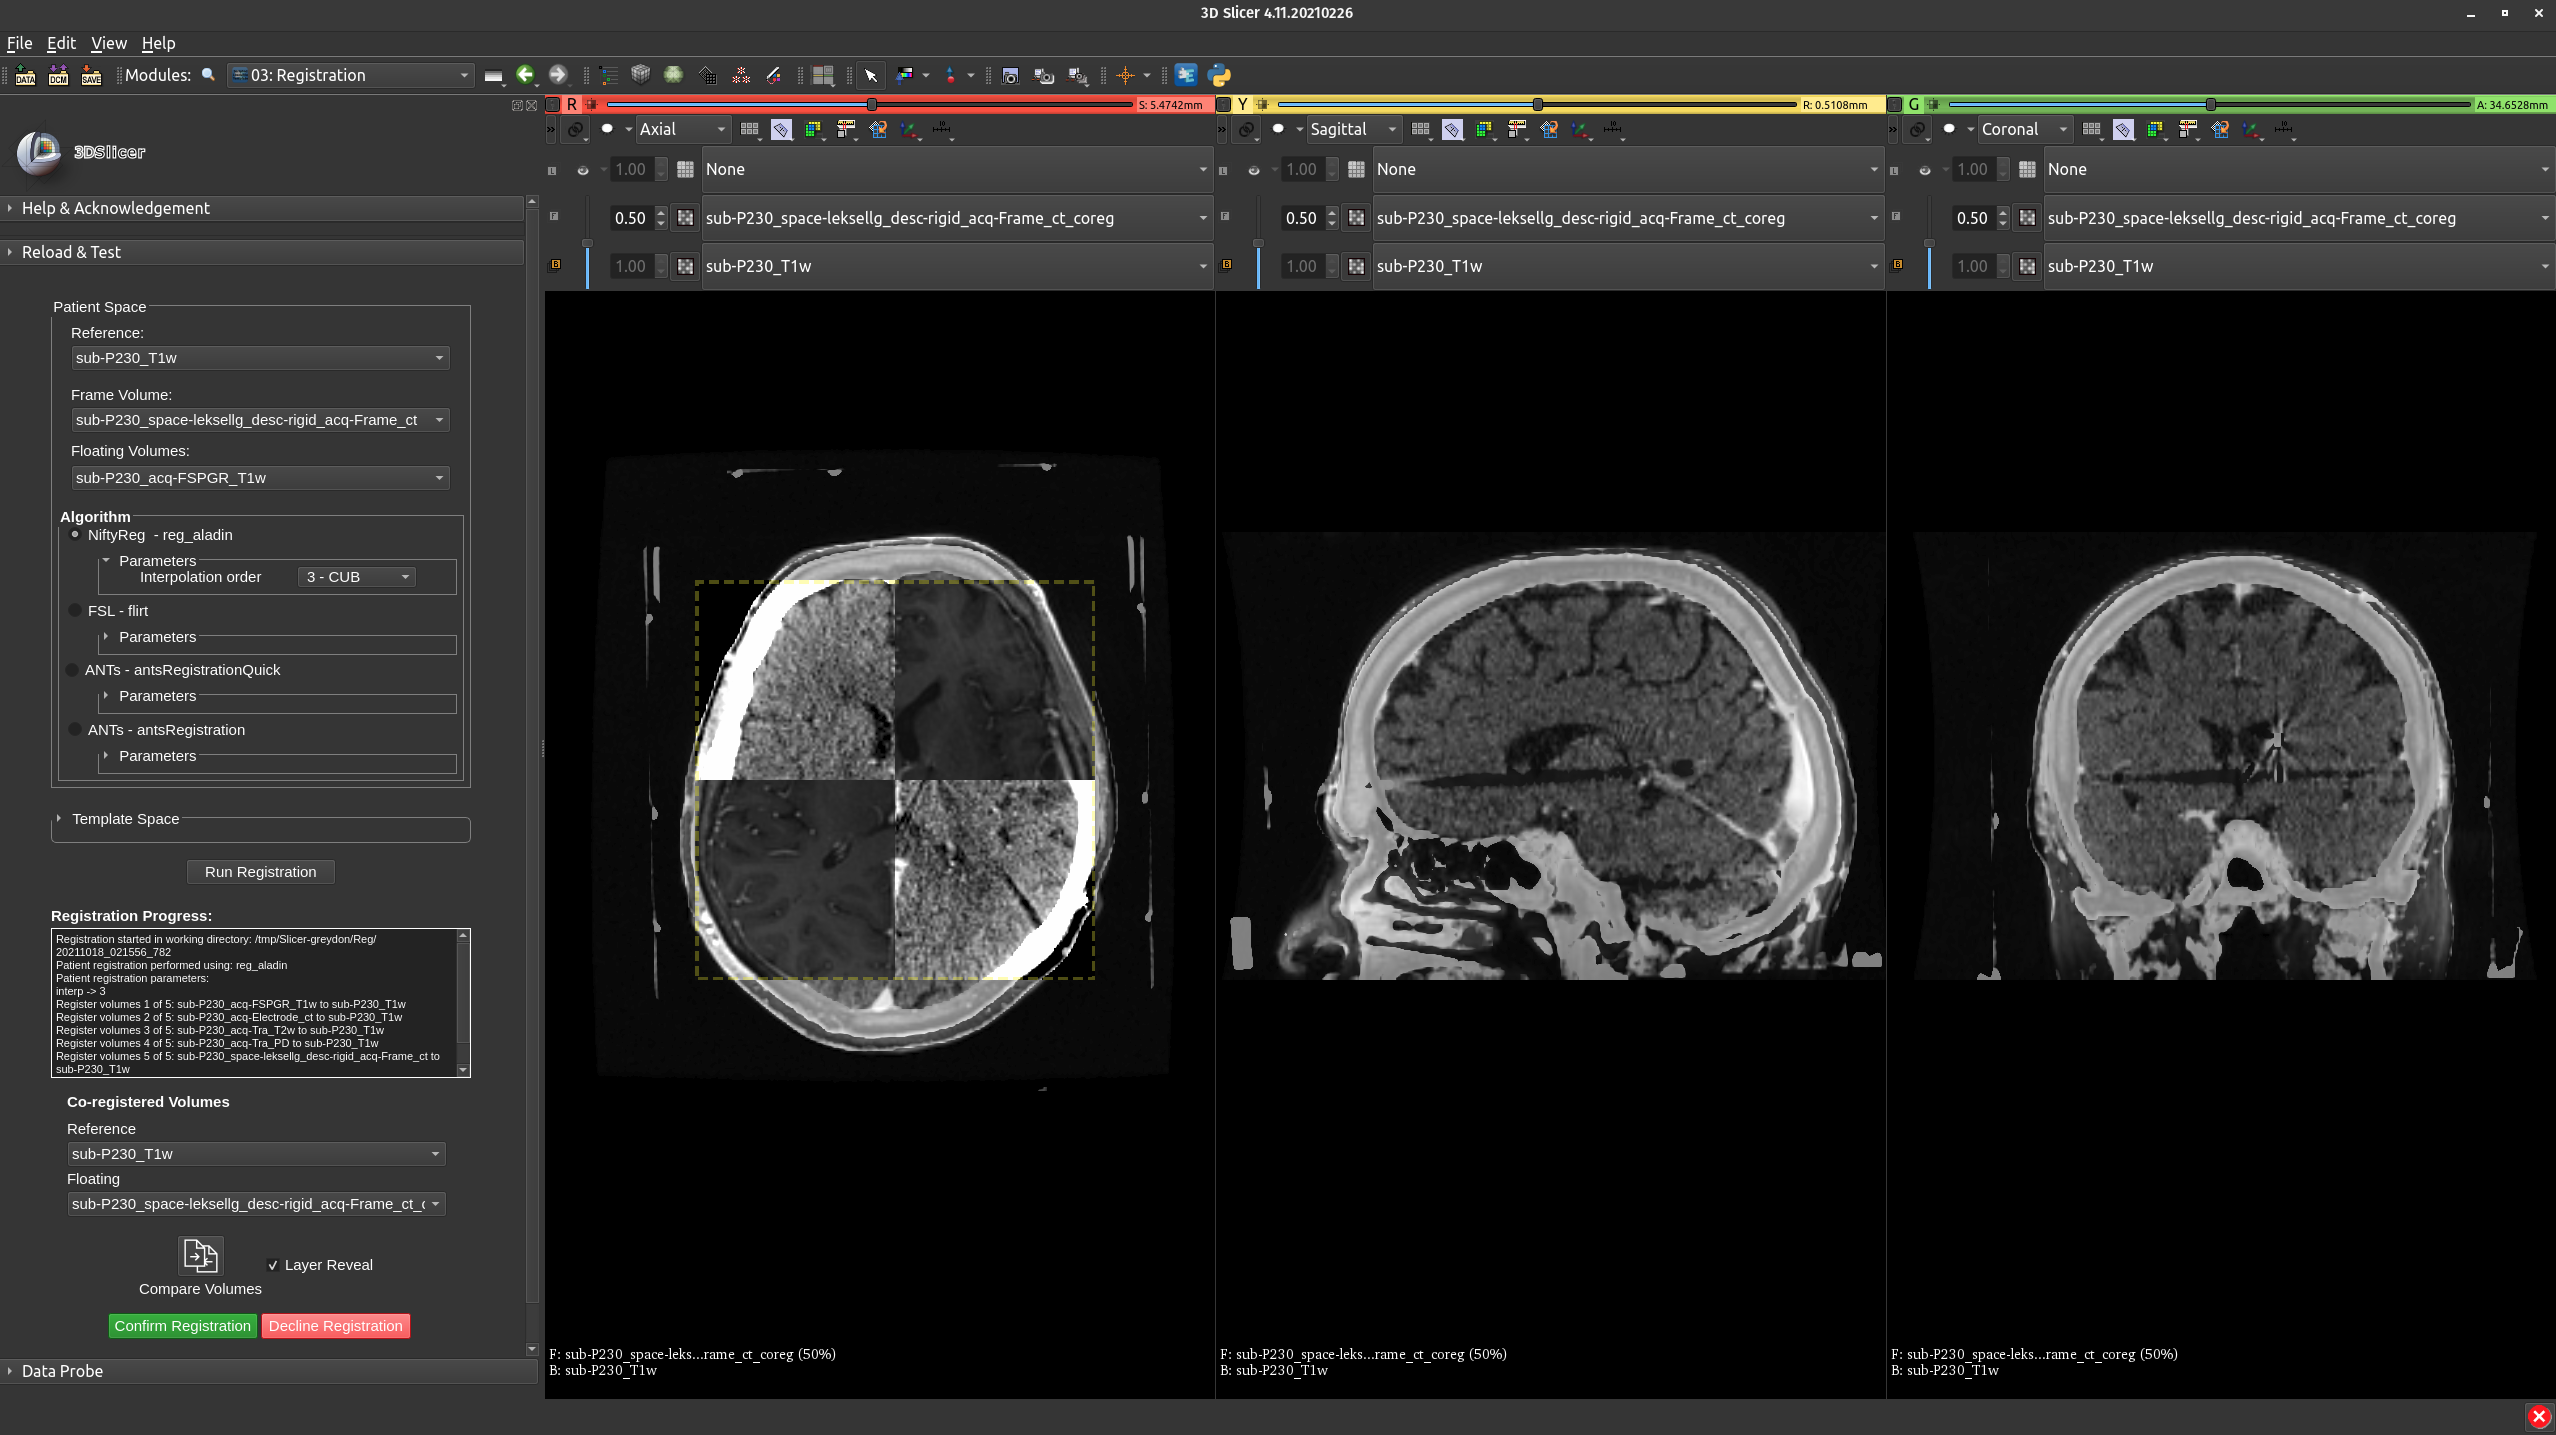Click the error log red X icon

(x=2539, y=1416)
